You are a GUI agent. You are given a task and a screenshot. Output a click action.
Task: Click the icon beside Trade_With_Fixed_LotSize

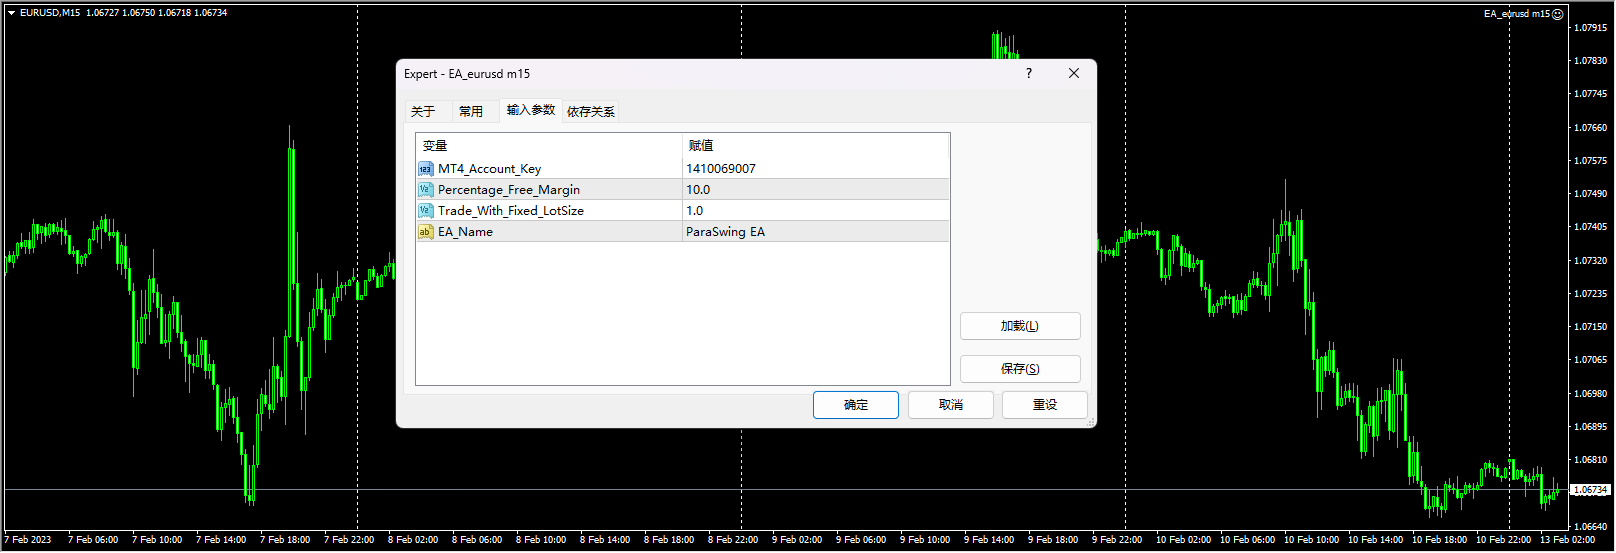(425, 211)
